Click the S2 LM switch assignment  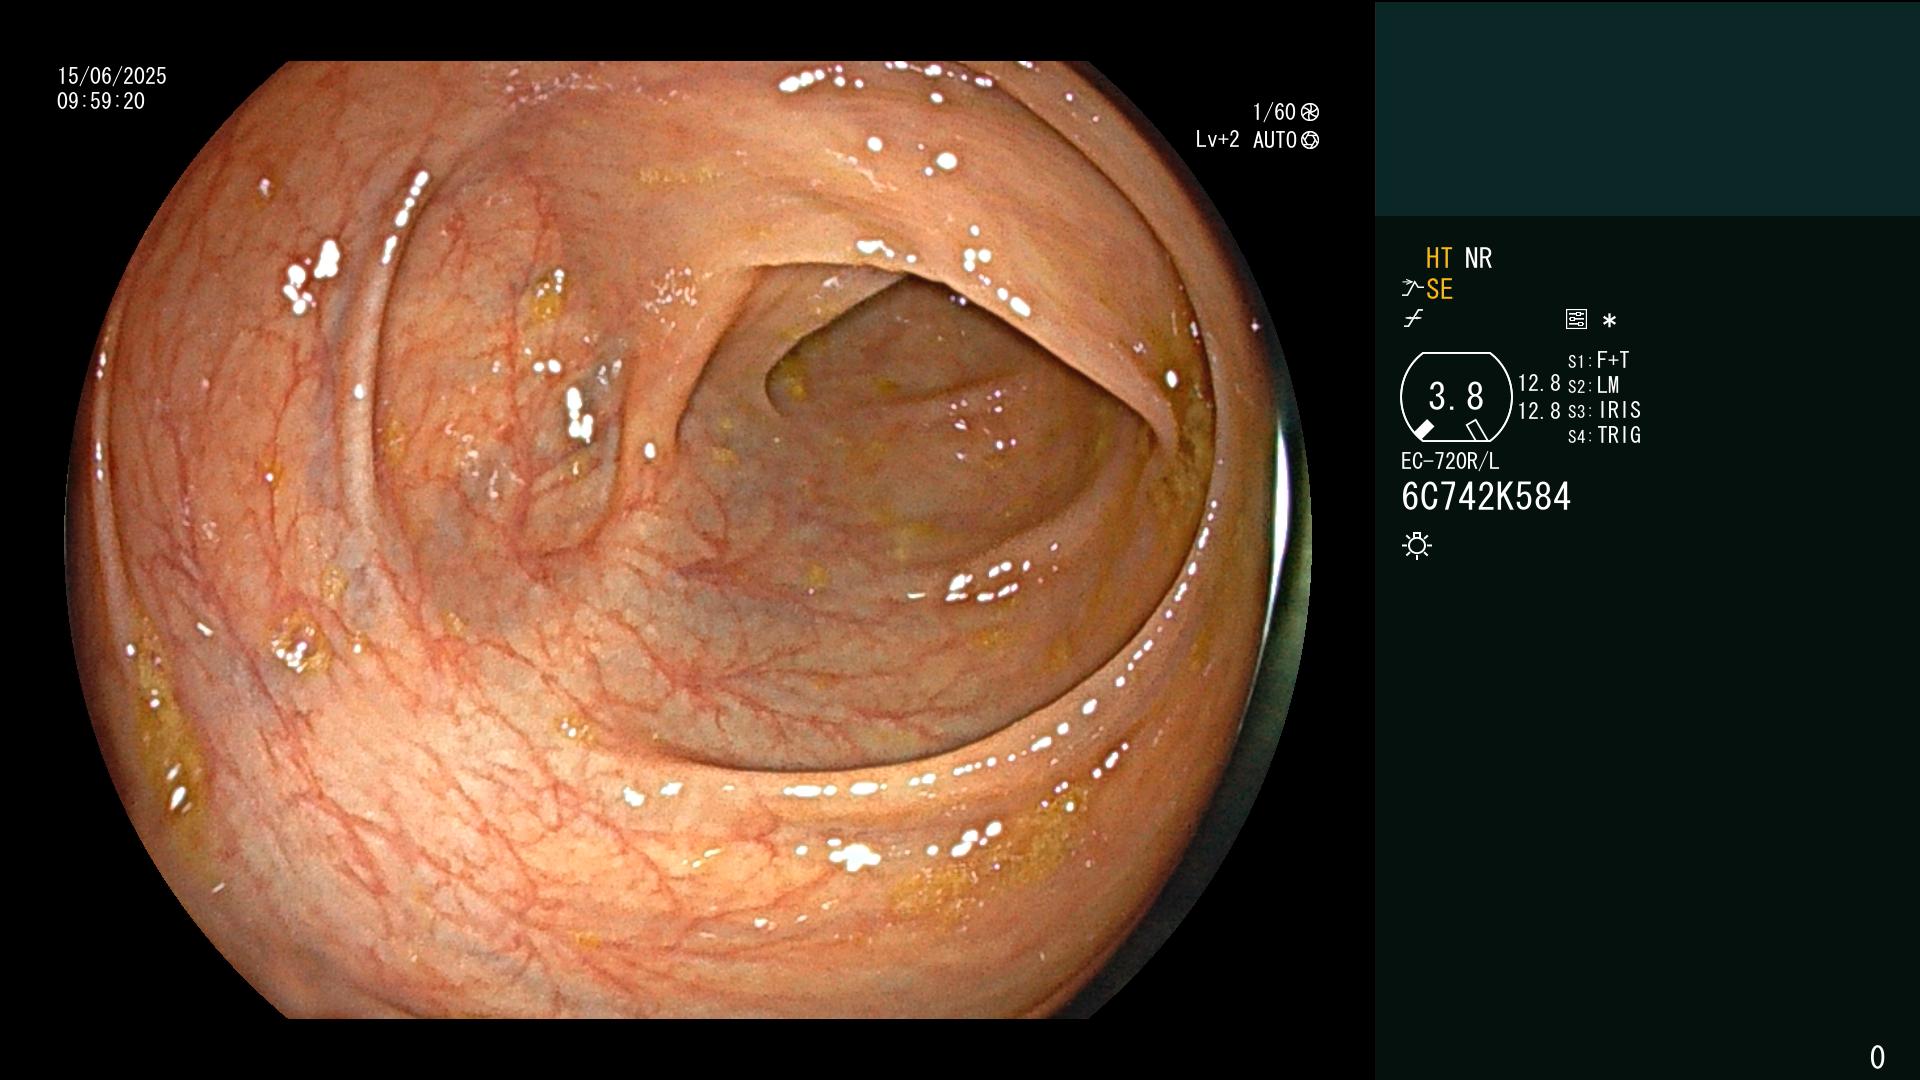pos(1594,385)
